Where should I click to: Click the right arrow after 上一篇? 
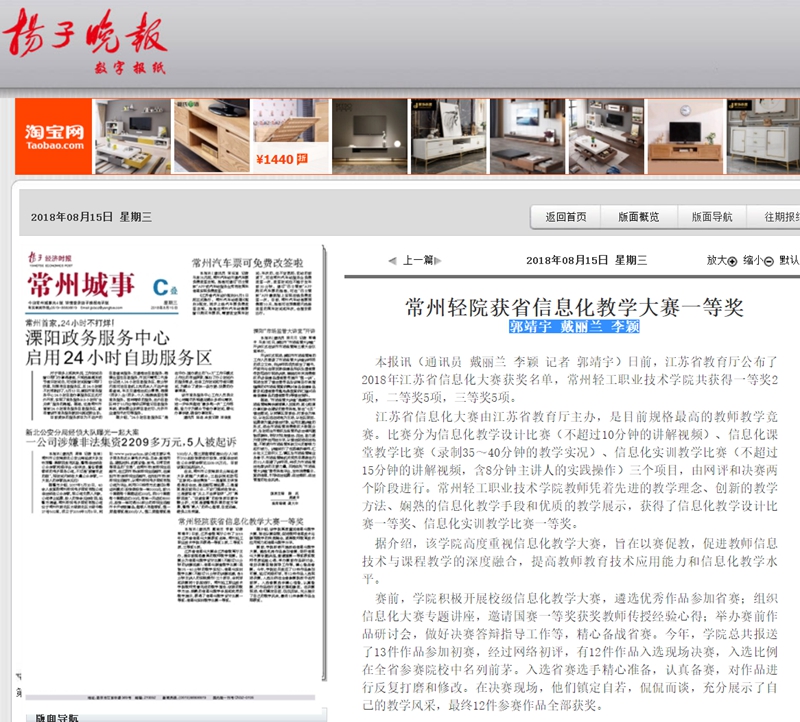(x=439, y=260)
